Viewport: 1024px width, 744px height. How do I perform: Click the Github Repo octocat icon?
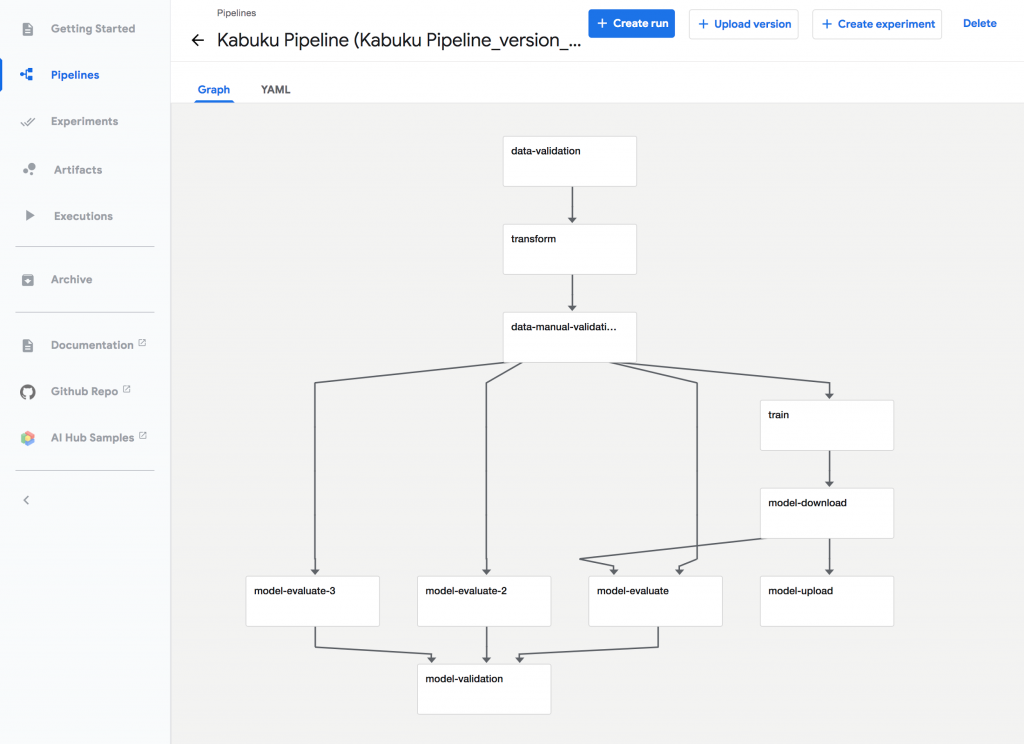click(28, 392)
